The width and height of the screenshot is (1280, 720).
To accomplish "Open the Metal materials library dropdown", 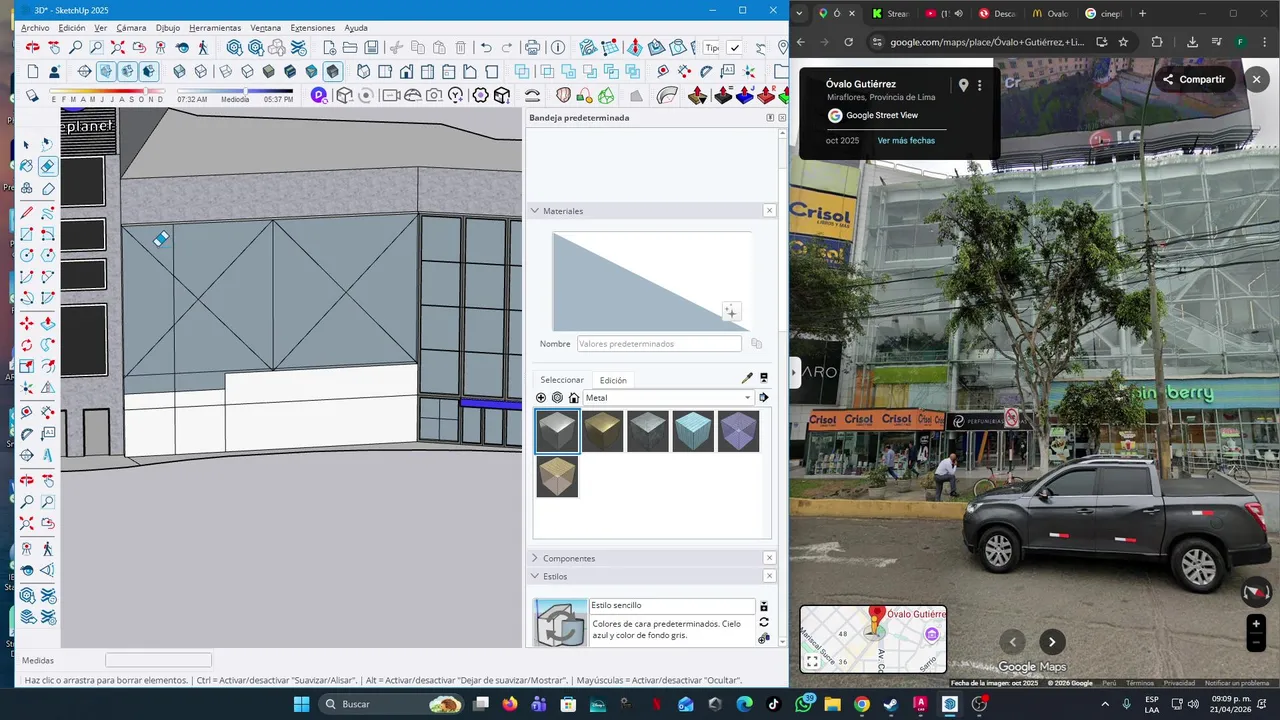I will pyautogui.click(x=668, y=398).
